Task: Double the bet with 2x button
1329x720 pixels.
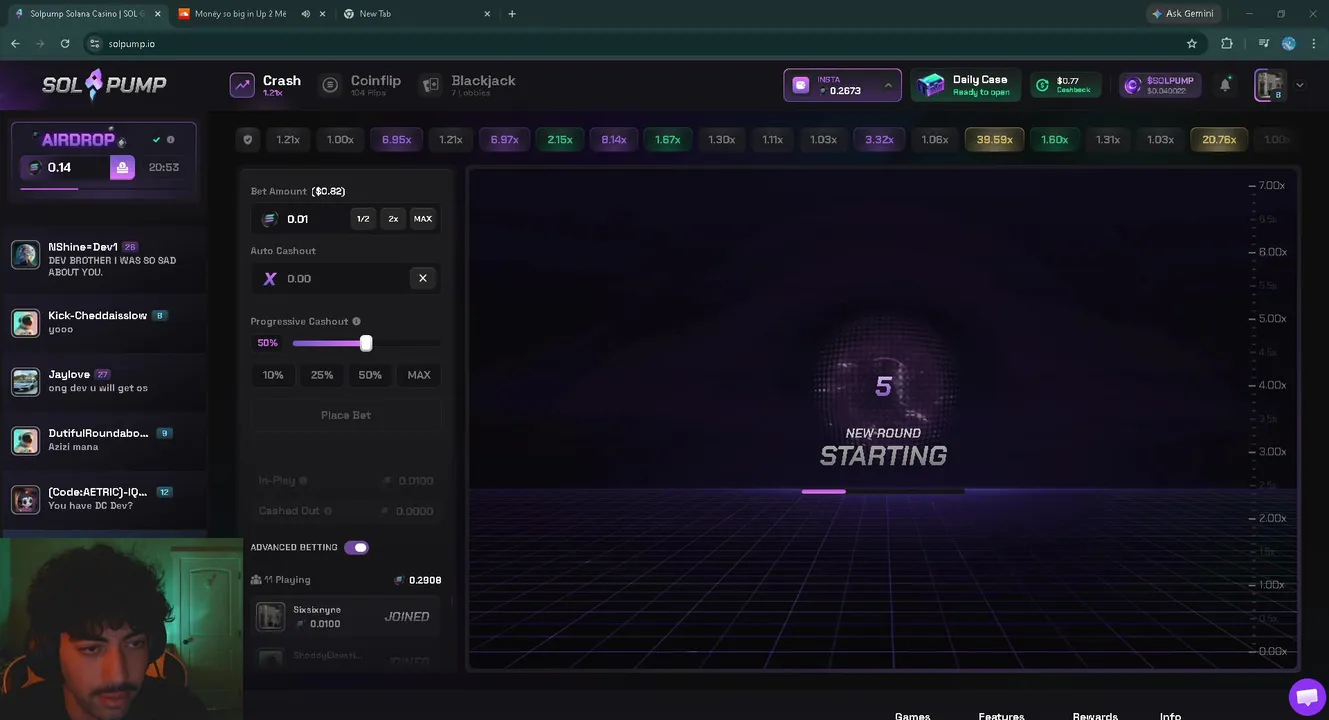Action: [x=393, y=219]
